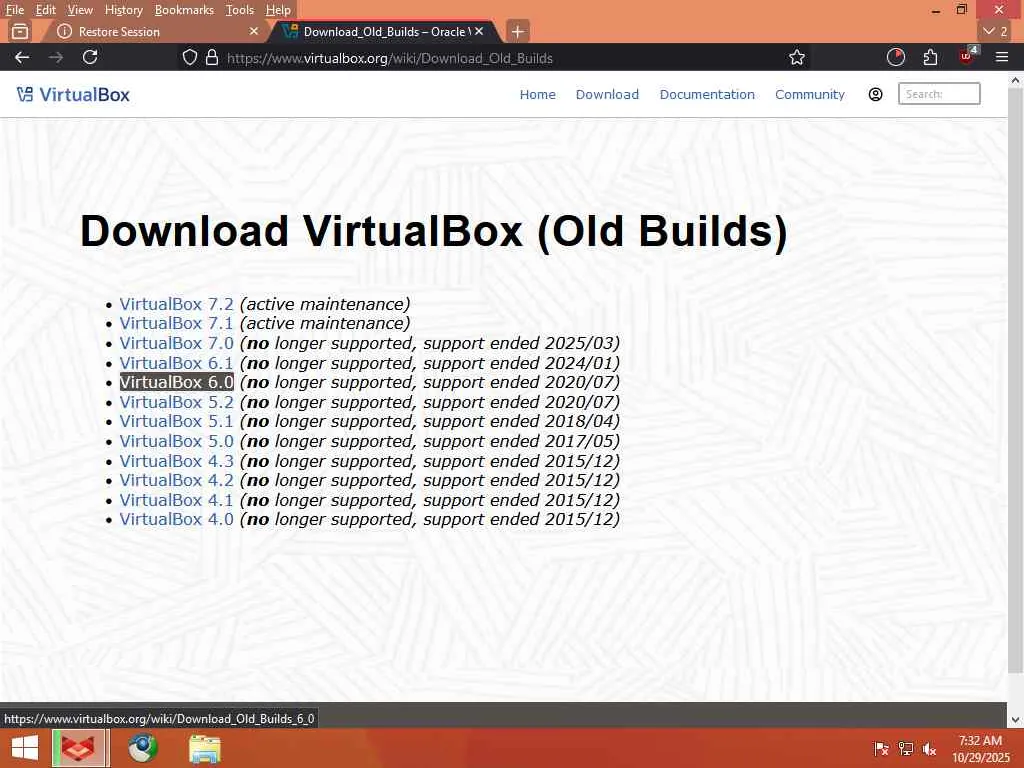Open the VirtualBox 7.2 link

click(176, 304)
